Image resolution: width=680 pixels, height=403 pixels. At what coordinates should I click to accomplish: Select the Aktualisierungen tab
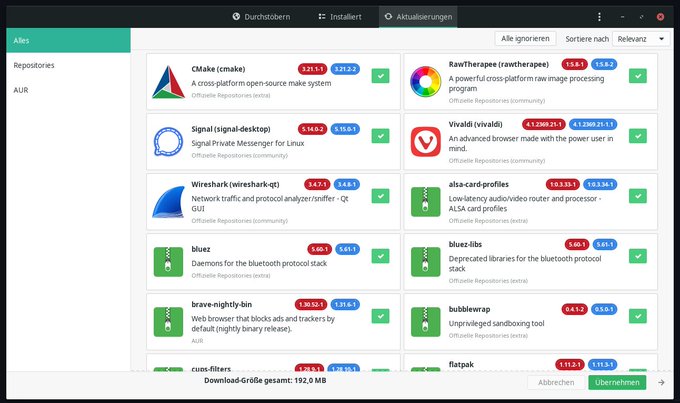418,17
